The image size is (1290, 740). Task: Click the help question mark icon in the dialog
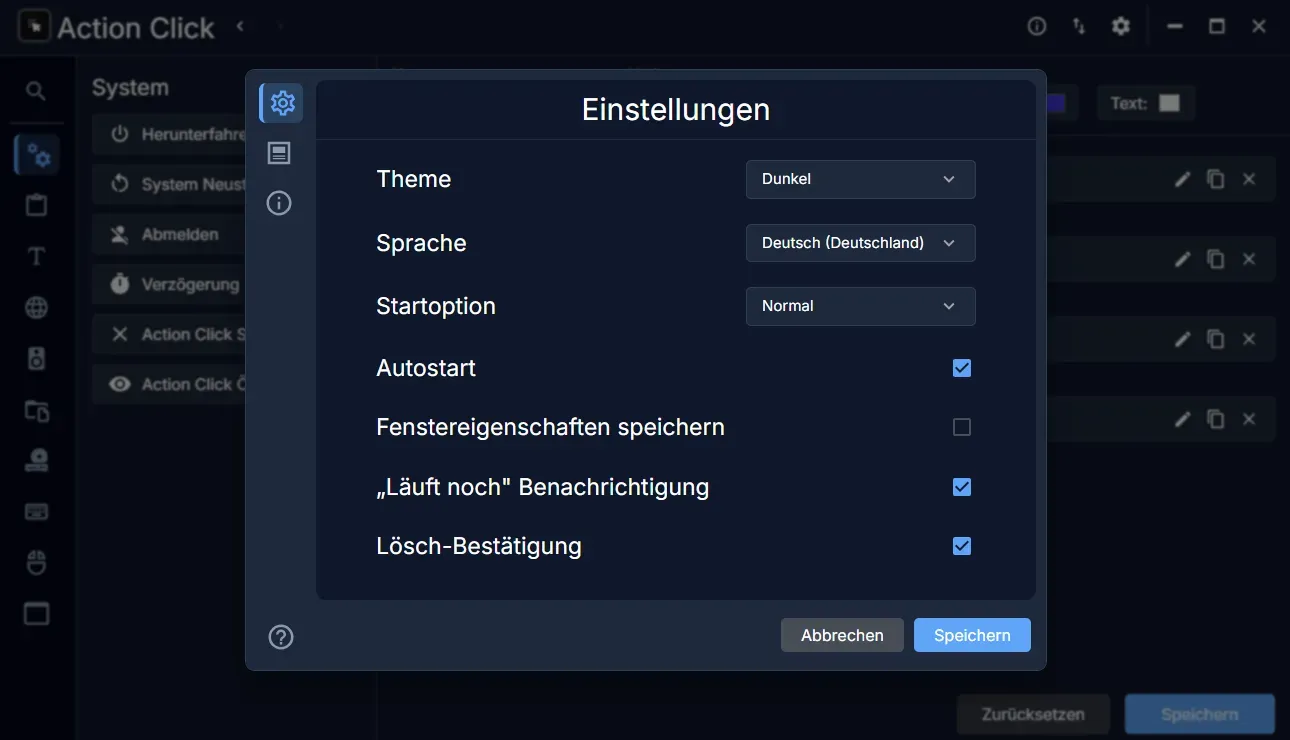(x=281, y=637)
